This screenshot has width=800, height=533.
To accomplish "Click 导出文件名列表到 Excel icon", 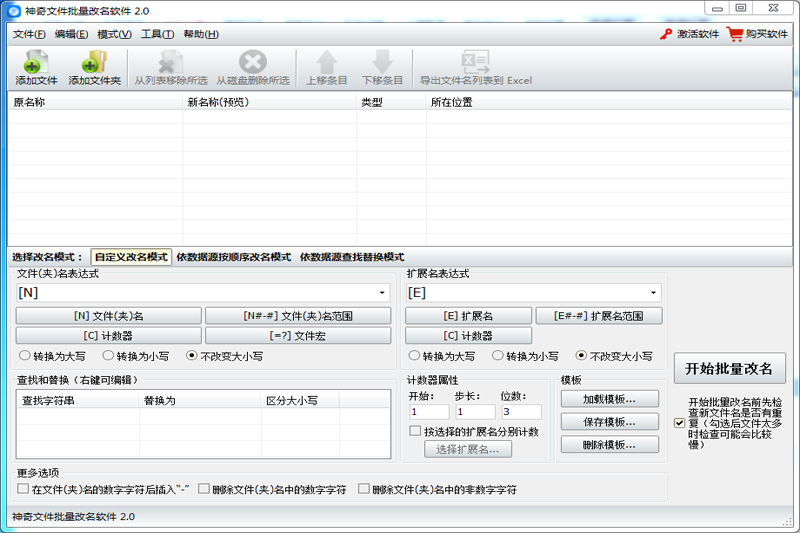I will coord(475,63).
